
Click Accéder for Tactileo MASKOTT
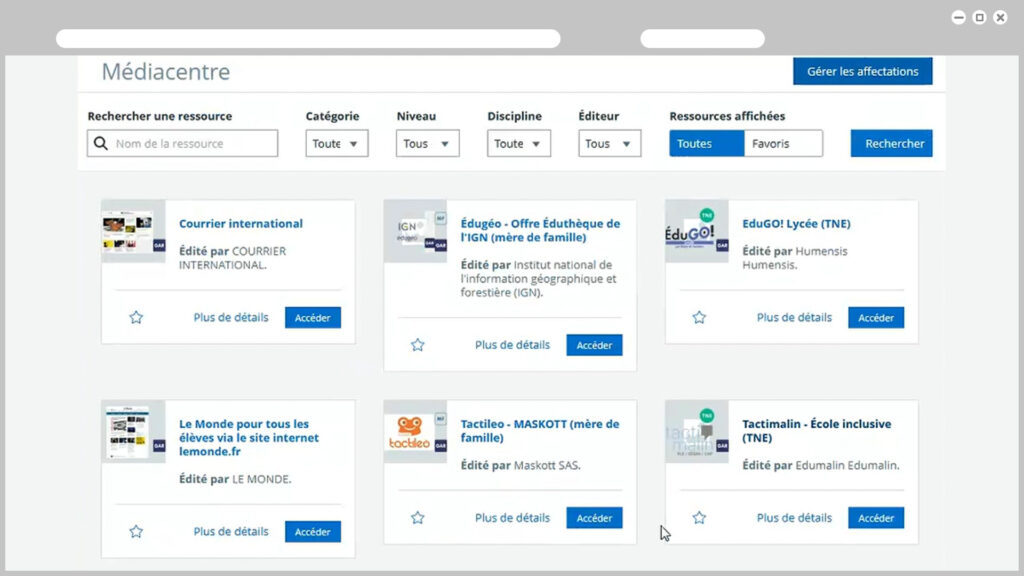(x=594, y=518)
